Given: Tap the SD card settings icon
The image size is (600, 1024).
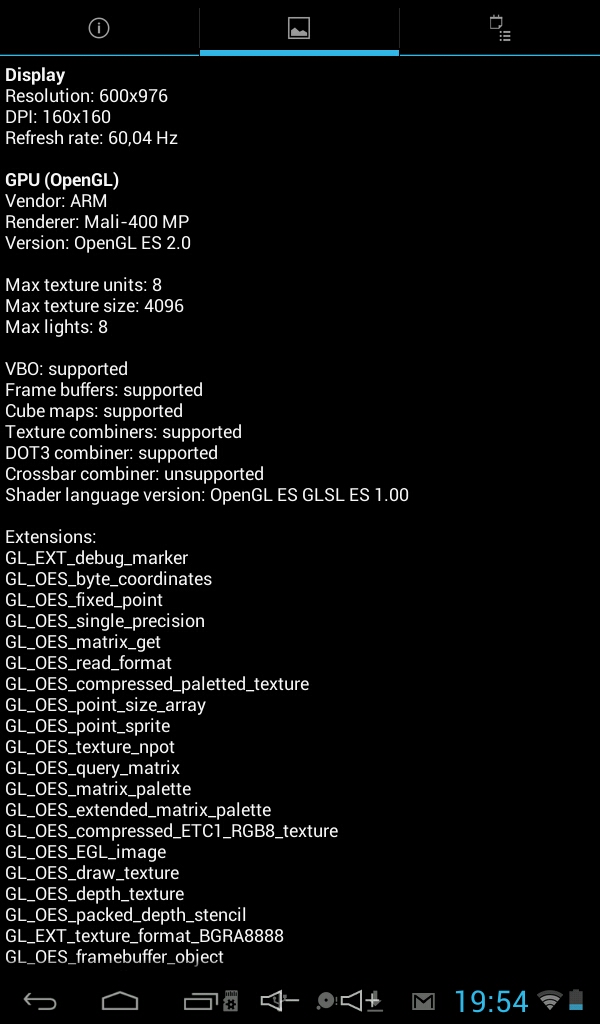Looking at the screenshot, I should (230, 1001).
